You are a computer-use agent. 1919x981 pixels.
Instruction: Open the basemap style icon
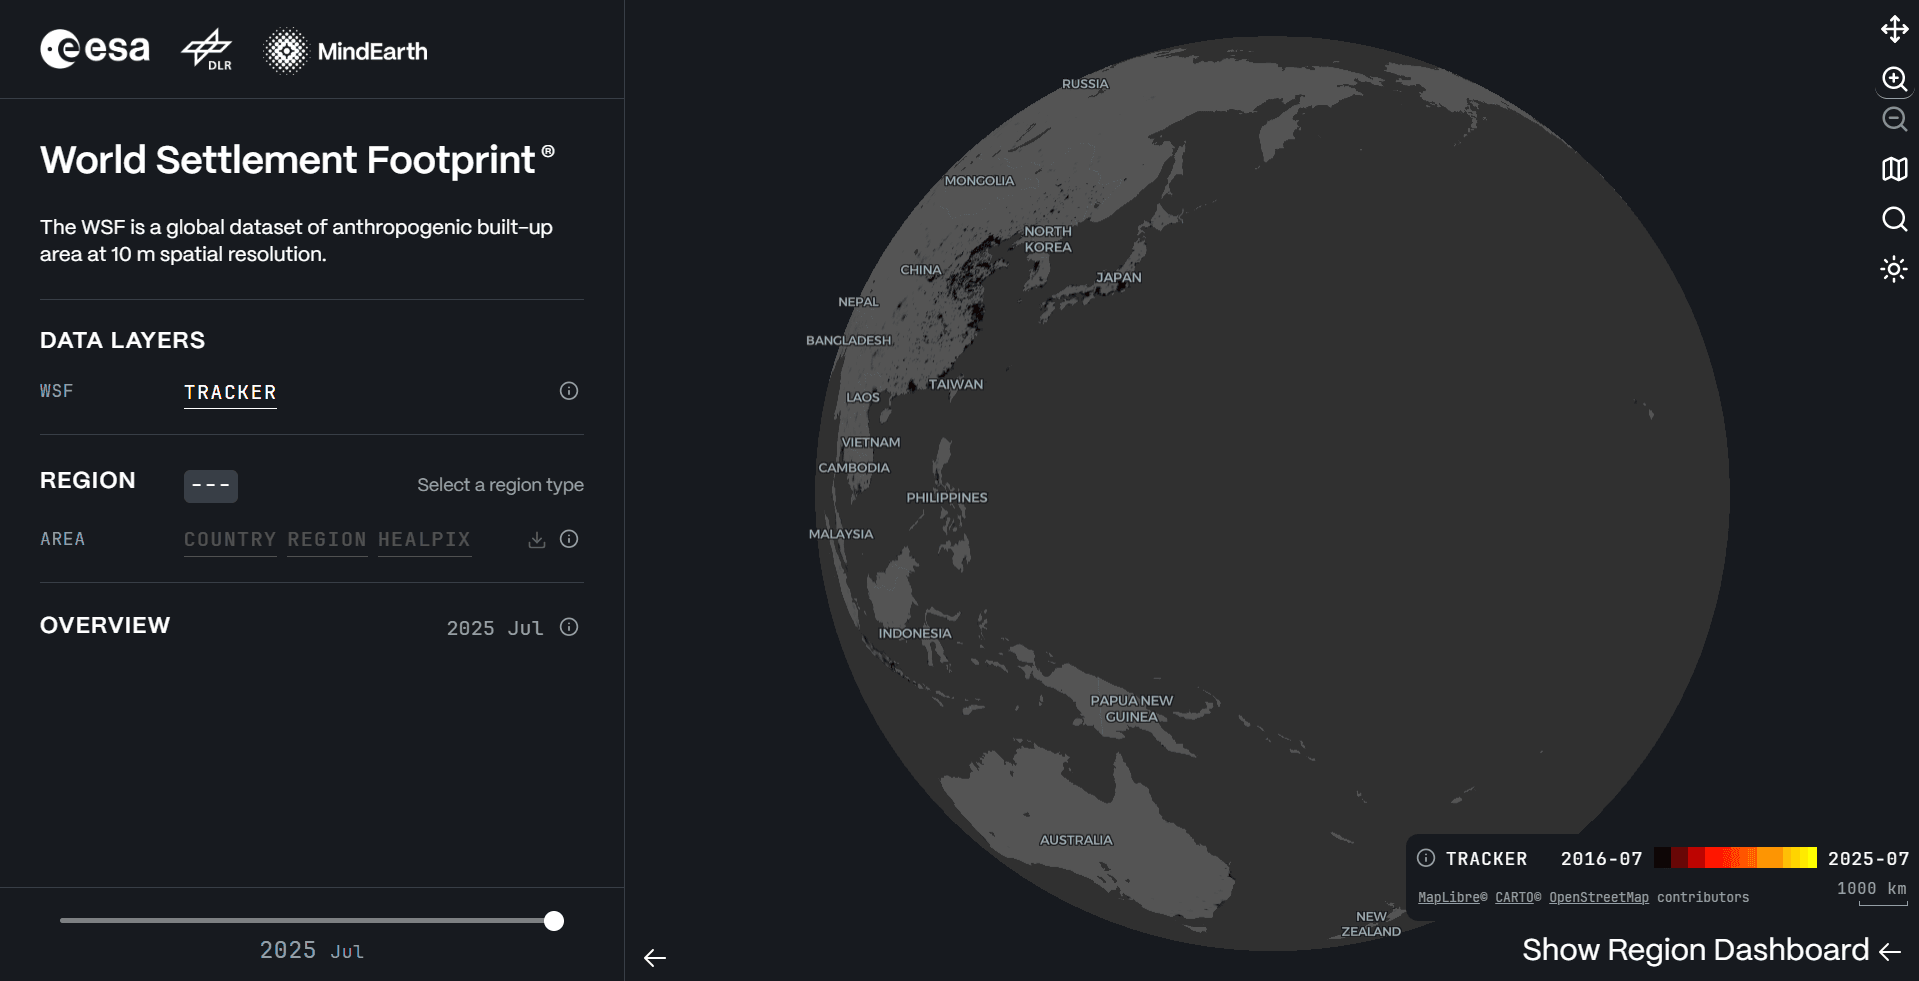(1894, 169)
